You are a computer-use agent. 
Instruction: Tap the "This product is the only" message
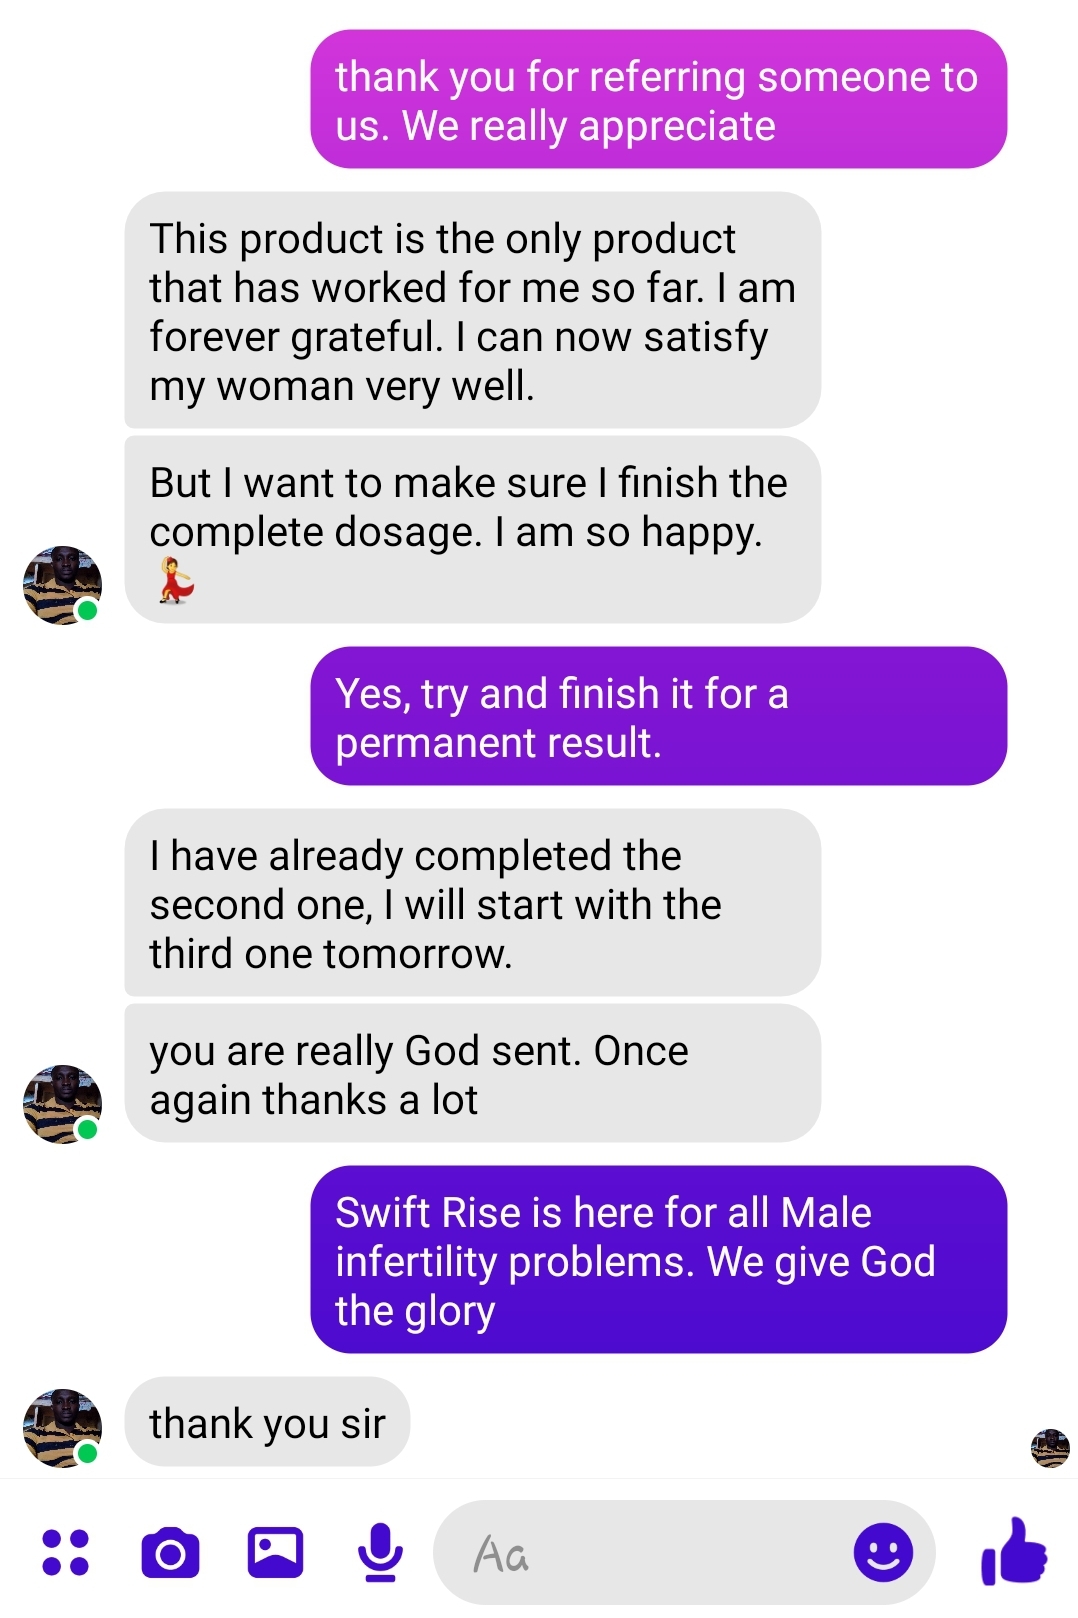tap(472, 311)
